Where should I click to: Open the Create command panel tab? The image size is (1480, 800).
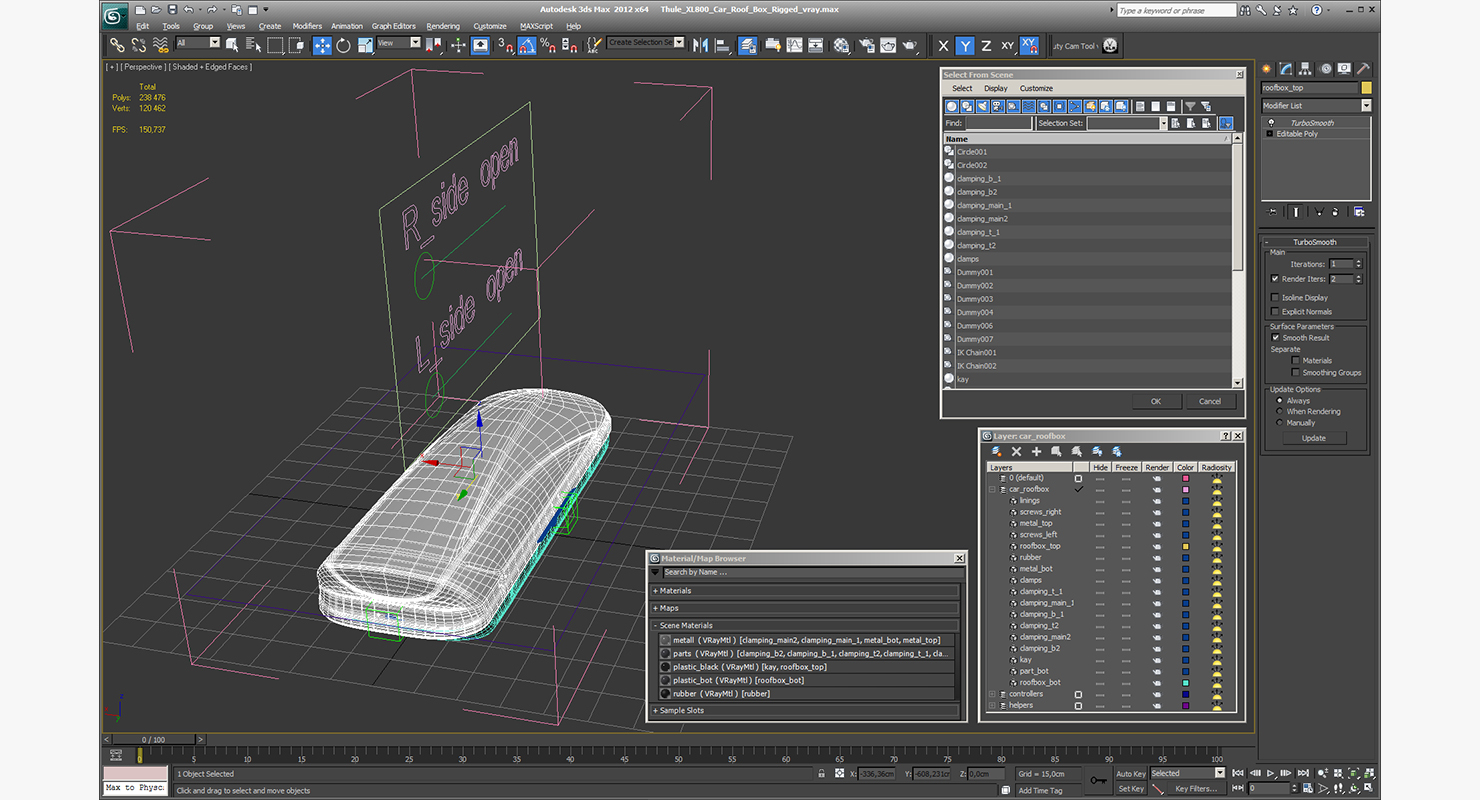coord(1267,69)
